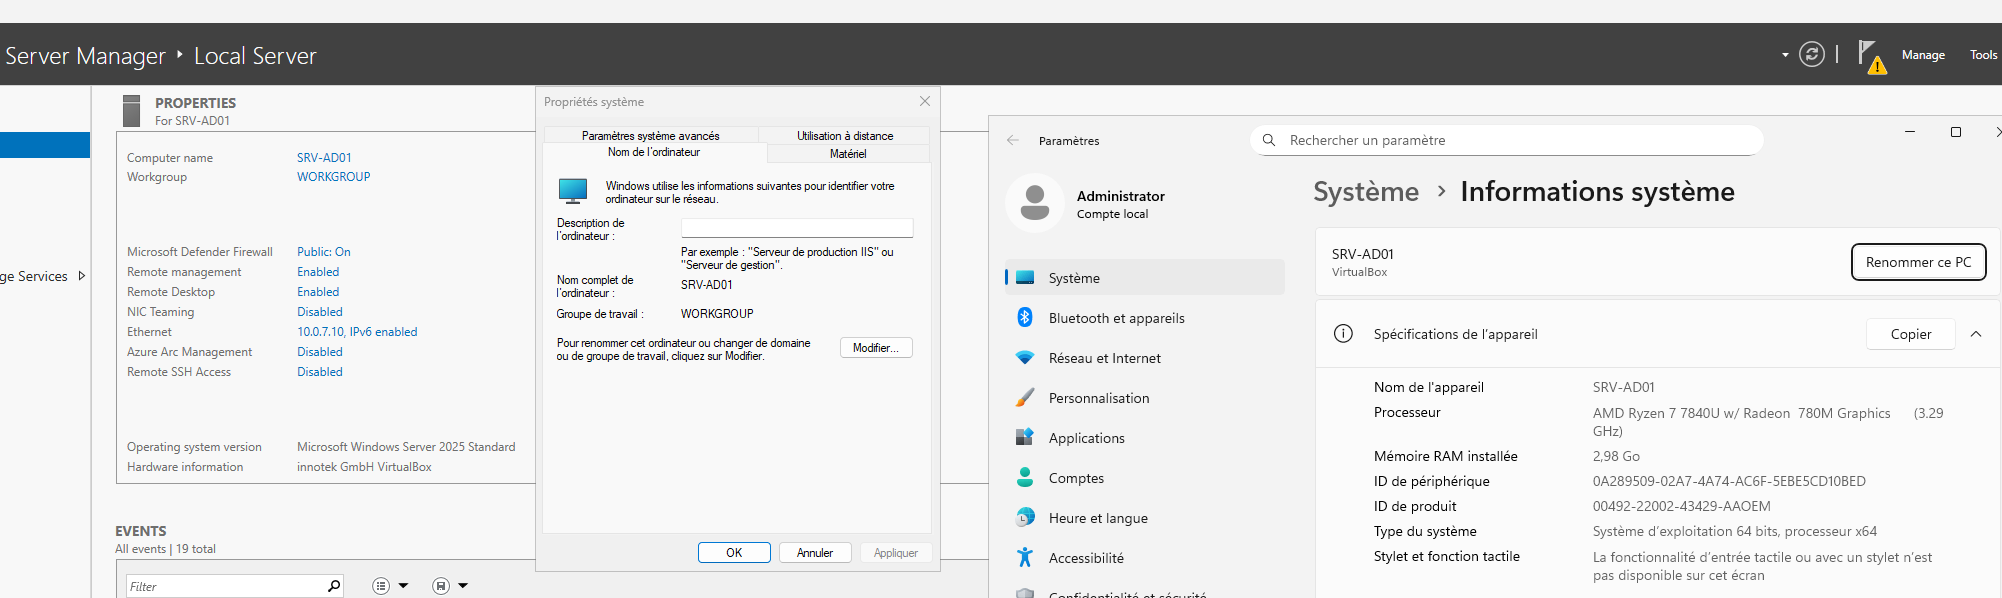
Task: Click the computer monitor icon in dialog
Action: (573, 191)
